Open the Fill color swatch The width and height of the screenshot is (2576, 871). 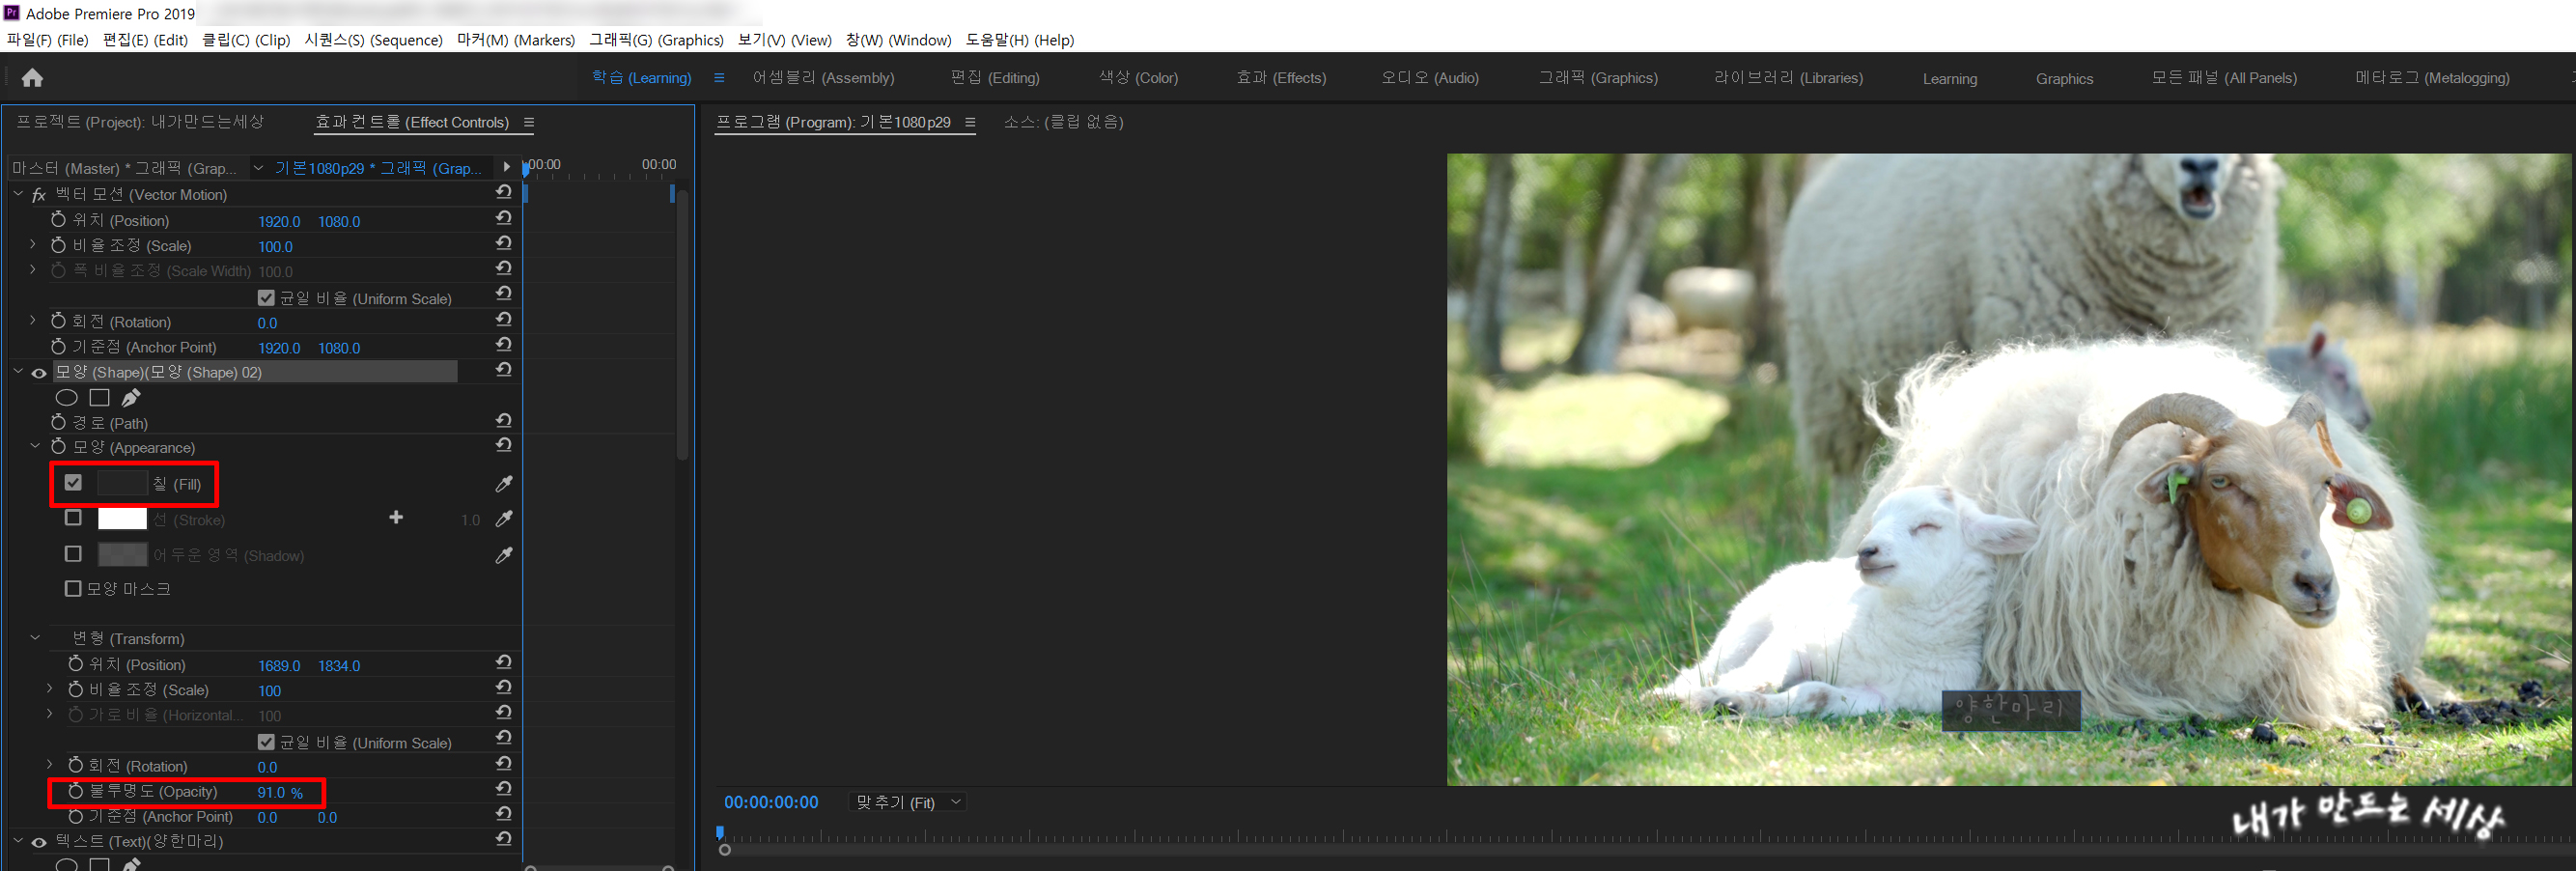[x=122, y=483]
